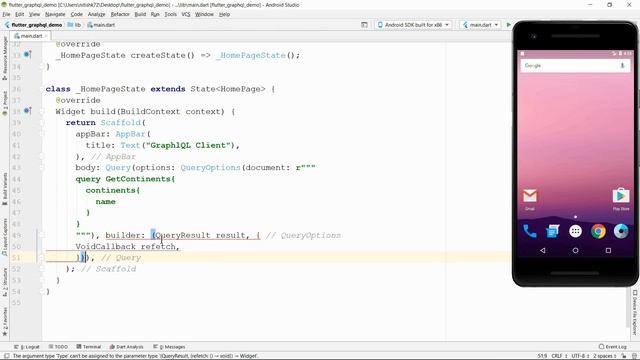Image resolution: width=640 pixels, height=360 pixels.
Task: Collapse the fold marker at line 43 body
Action: [42, 168]
